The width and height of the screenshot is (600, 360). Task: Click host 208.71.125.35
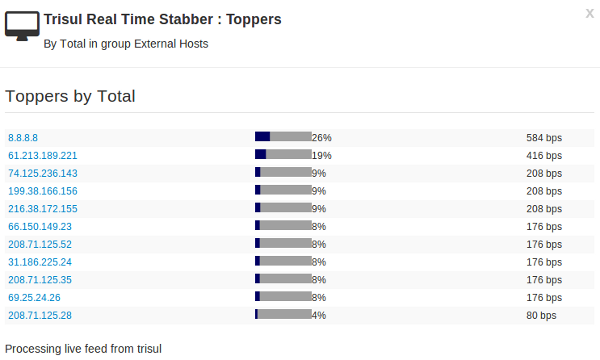[40, 280]
